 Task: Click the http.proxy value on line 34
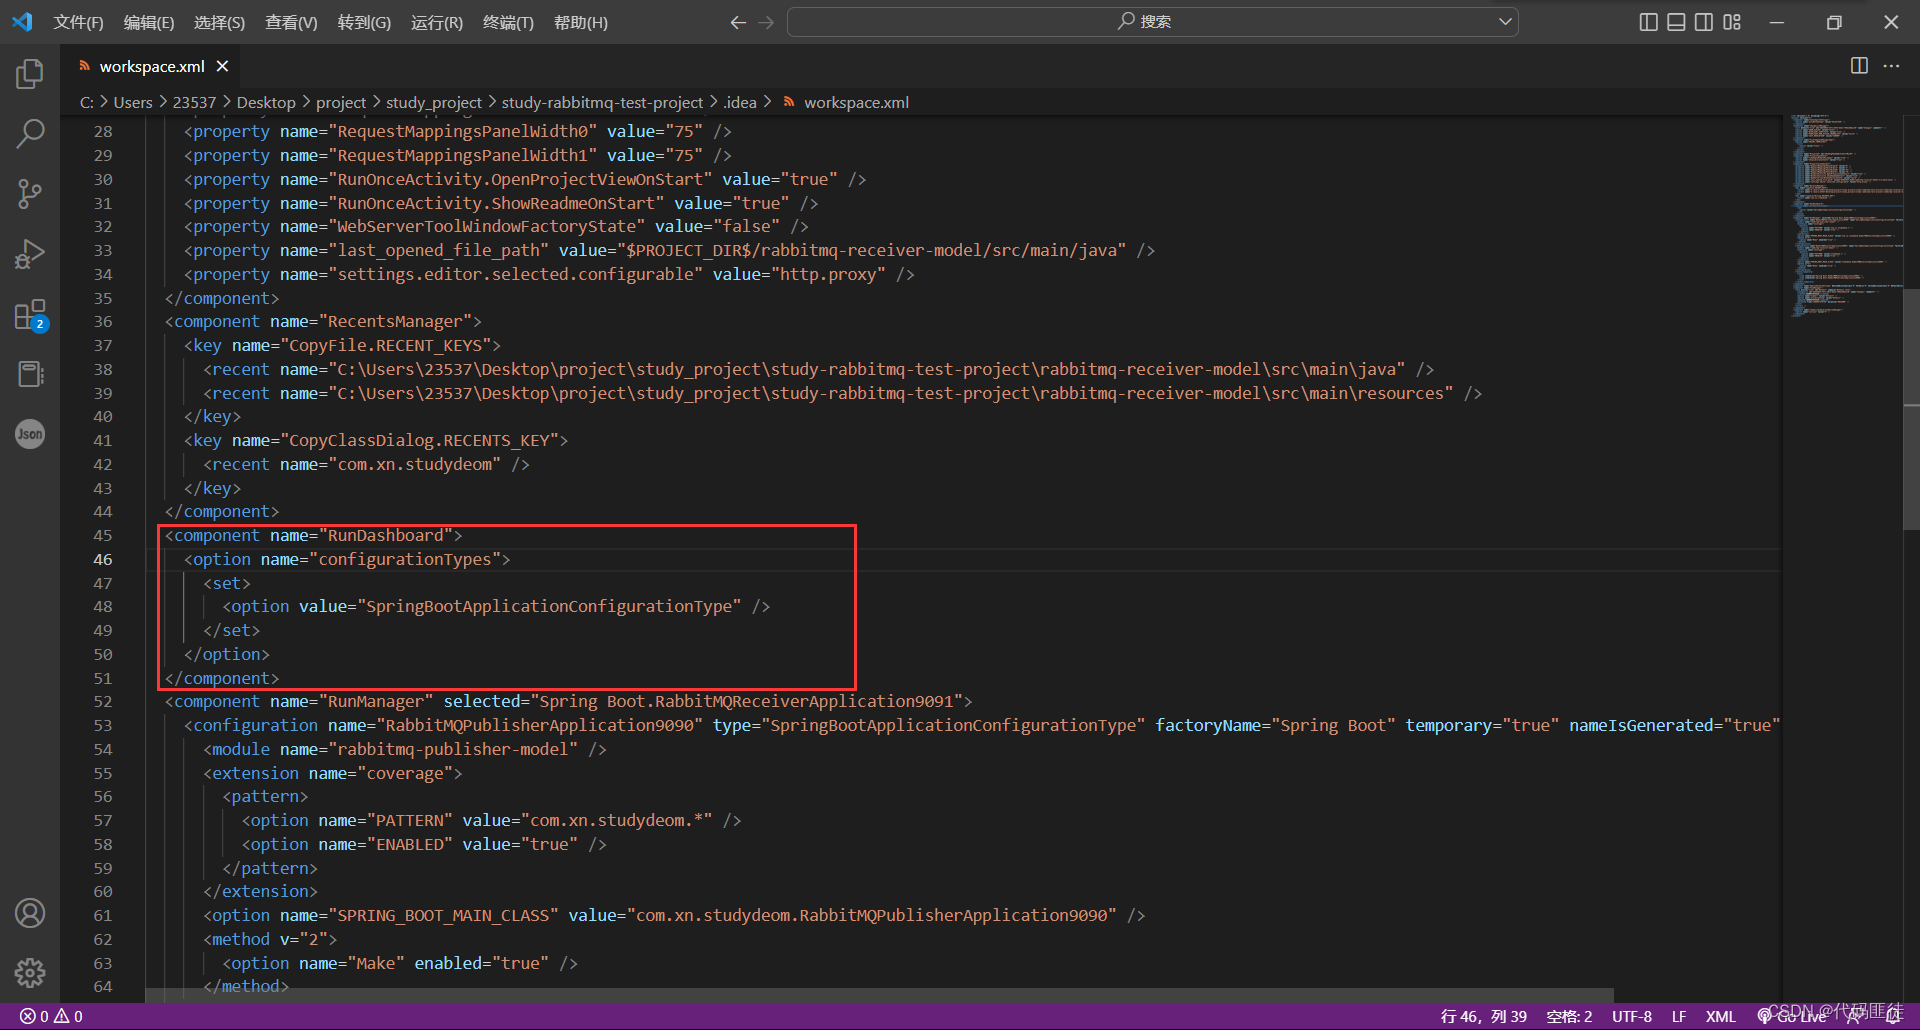pyautogui.click(x=828, y=275)
